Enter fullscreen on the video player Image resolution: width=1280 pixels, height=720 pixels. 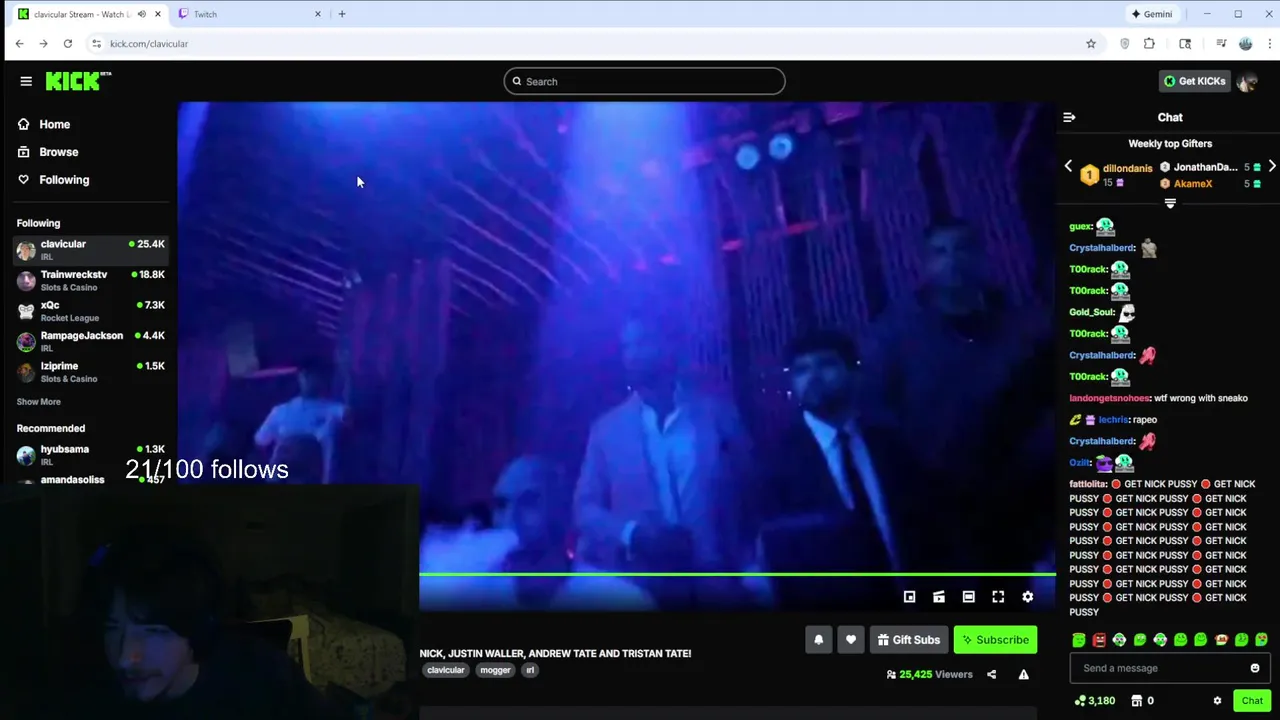point(998,597)
